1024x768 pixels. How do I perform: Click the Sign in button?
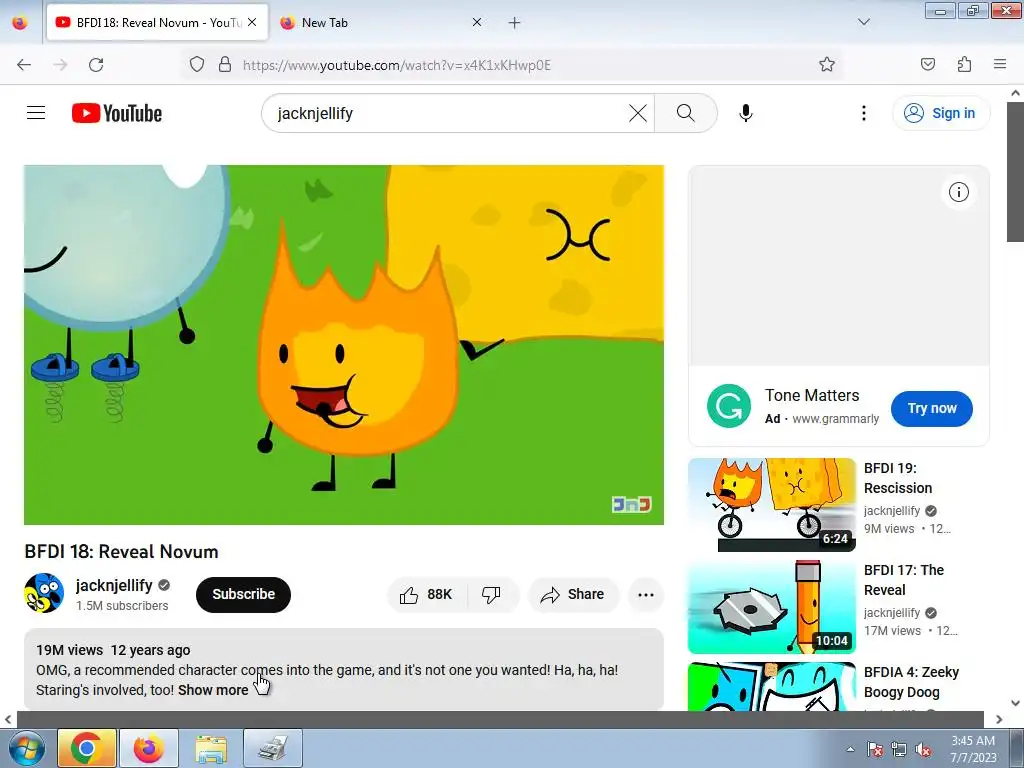(941, 113)
